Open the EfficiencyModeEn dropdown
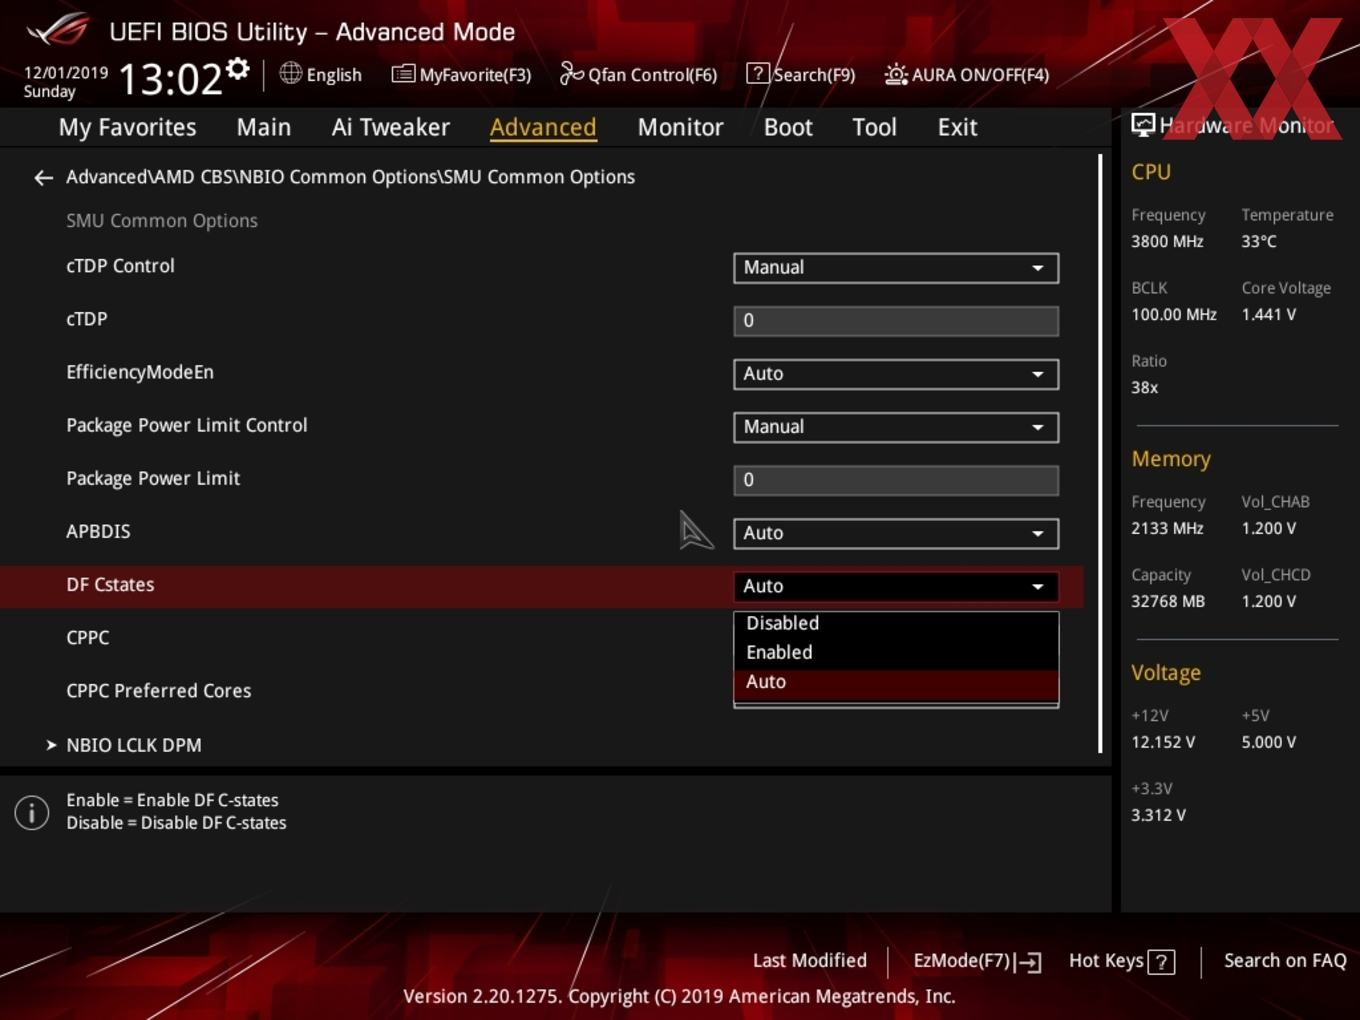This screenshot has width=1360, height=1020. (896, 374)
